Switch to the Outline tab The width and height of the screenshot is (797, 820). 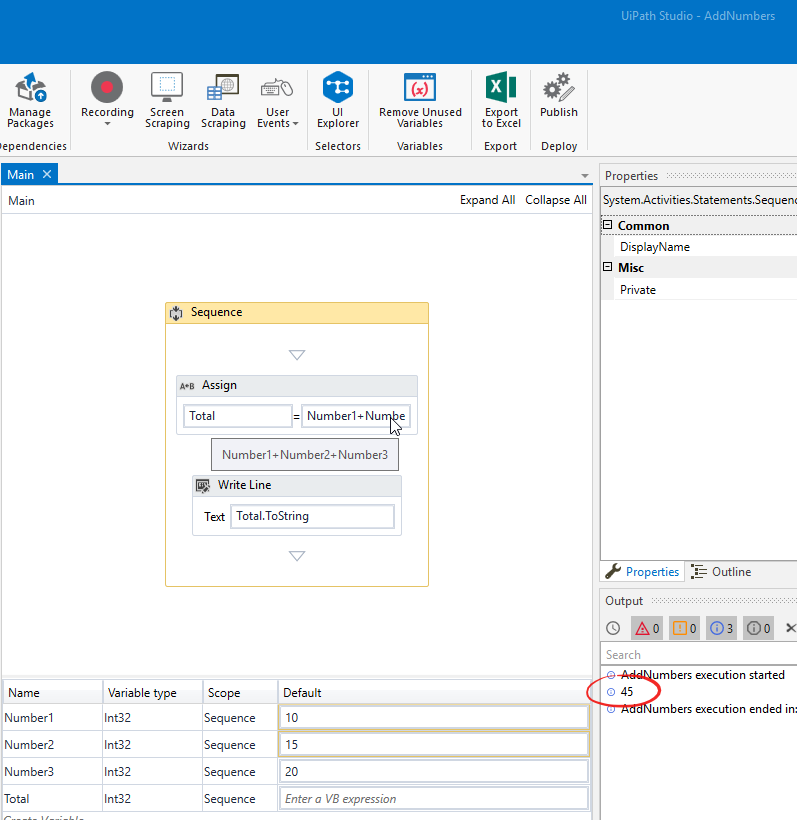(721, 572)
